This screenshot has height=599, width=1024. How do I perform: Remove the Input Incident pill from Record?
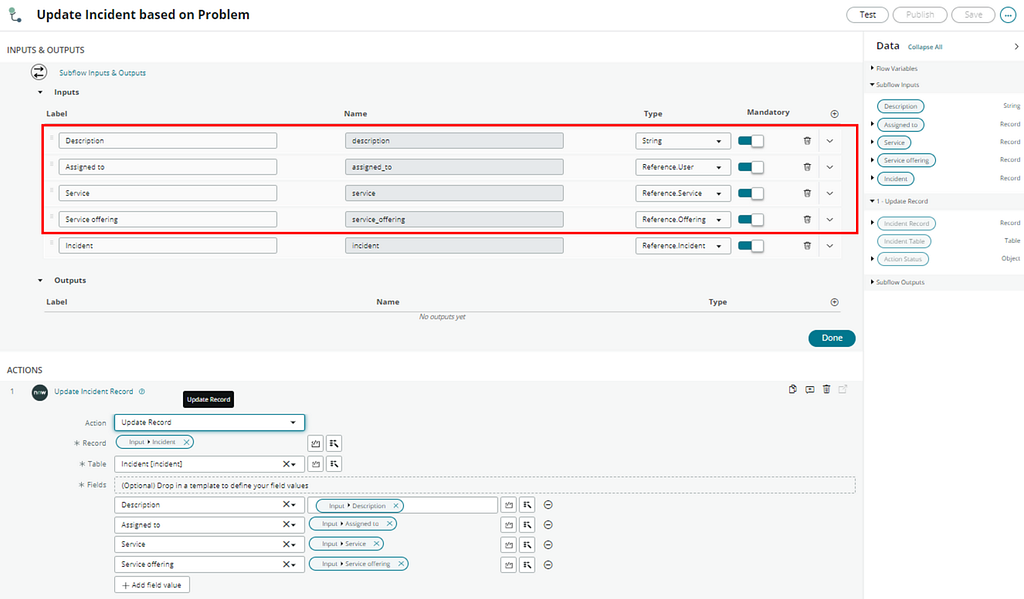click(186, 442)
